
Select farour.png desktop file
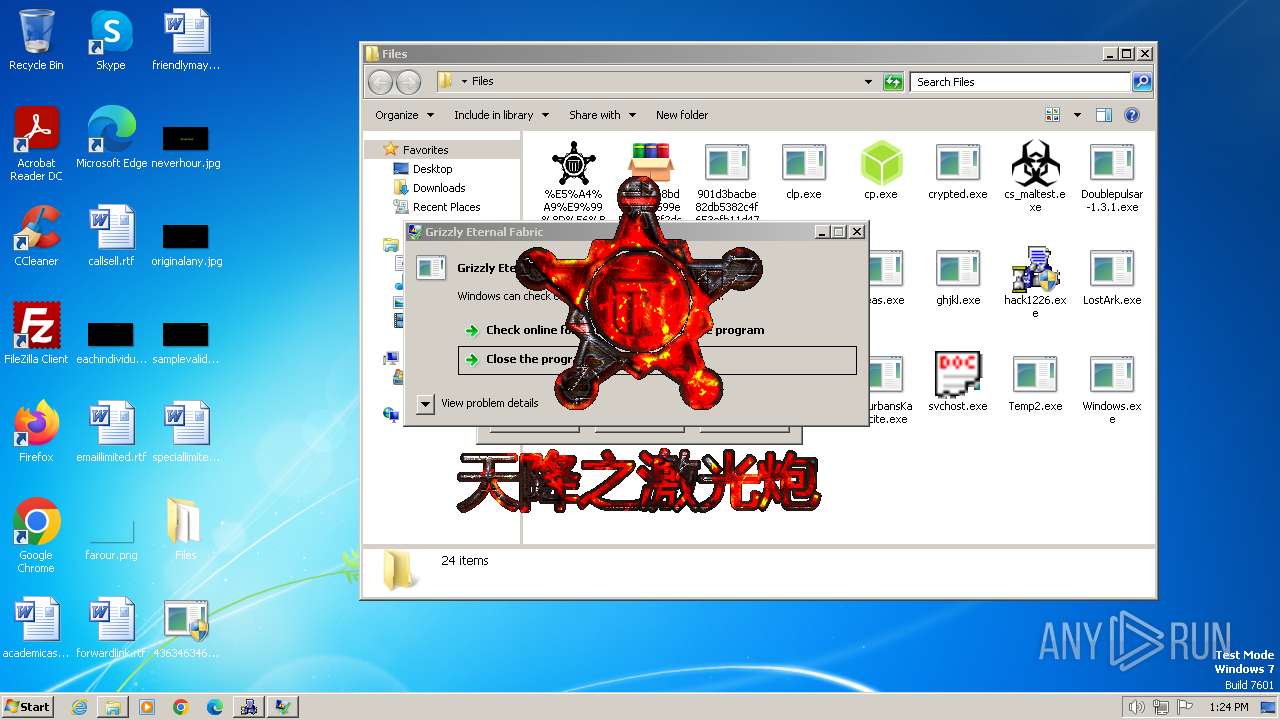click(x=111, y=540)
